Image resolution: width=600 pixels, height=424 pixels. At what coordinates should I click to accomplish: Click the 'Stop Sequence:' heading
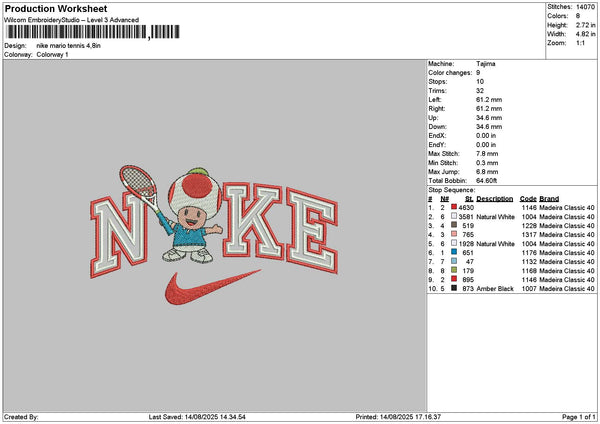tap(452, 190)
